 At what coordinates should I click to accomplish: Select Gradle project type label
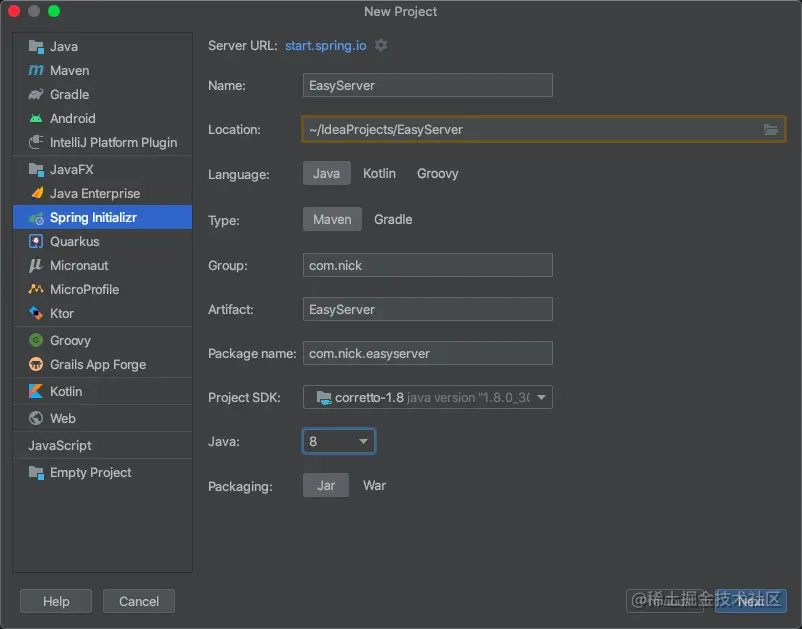[70, 95]
